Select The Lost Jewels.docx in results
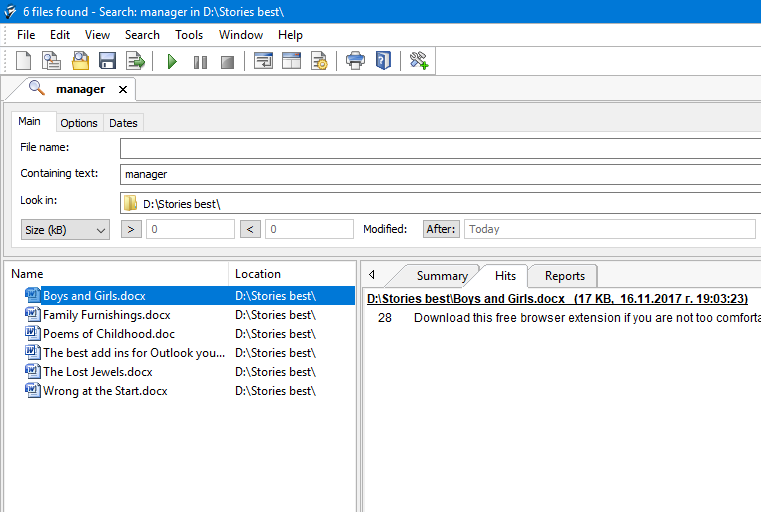761x512 pixels. (98, 372)
